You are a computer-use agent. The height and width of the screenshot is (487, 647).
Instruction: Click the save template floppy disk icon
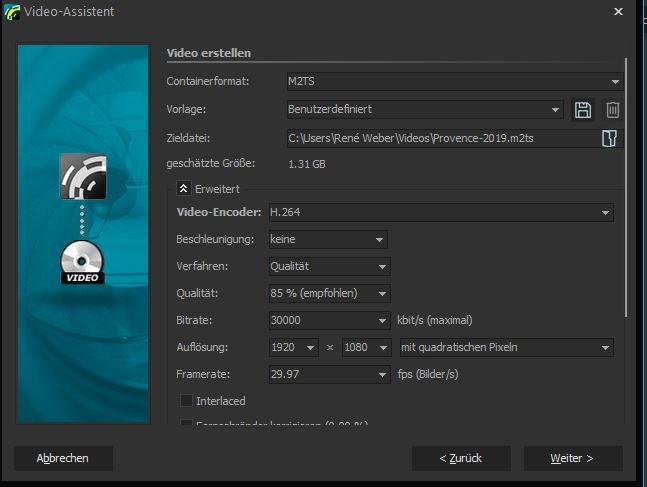pyautogui.click(x=583, y=109)
